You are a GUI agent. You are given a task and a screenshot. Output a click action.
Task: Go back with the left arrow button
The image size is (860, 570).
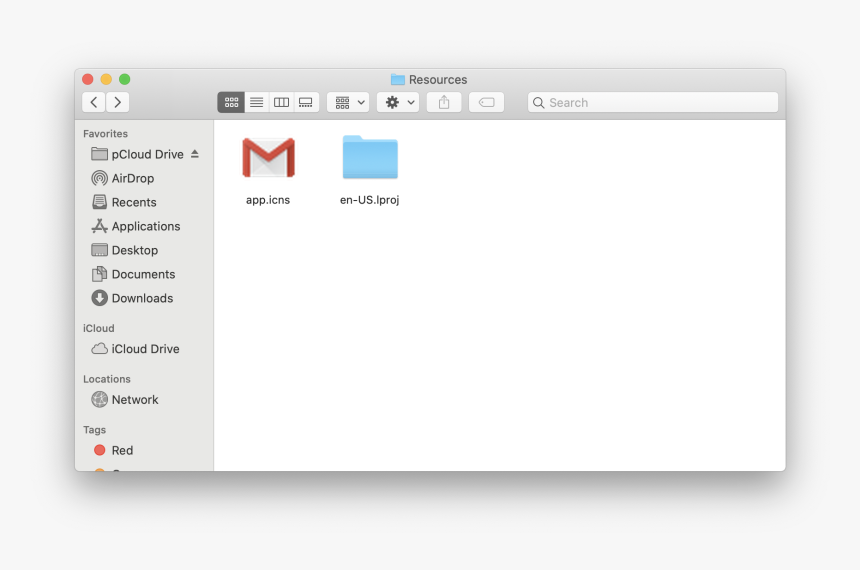(94, 102)
